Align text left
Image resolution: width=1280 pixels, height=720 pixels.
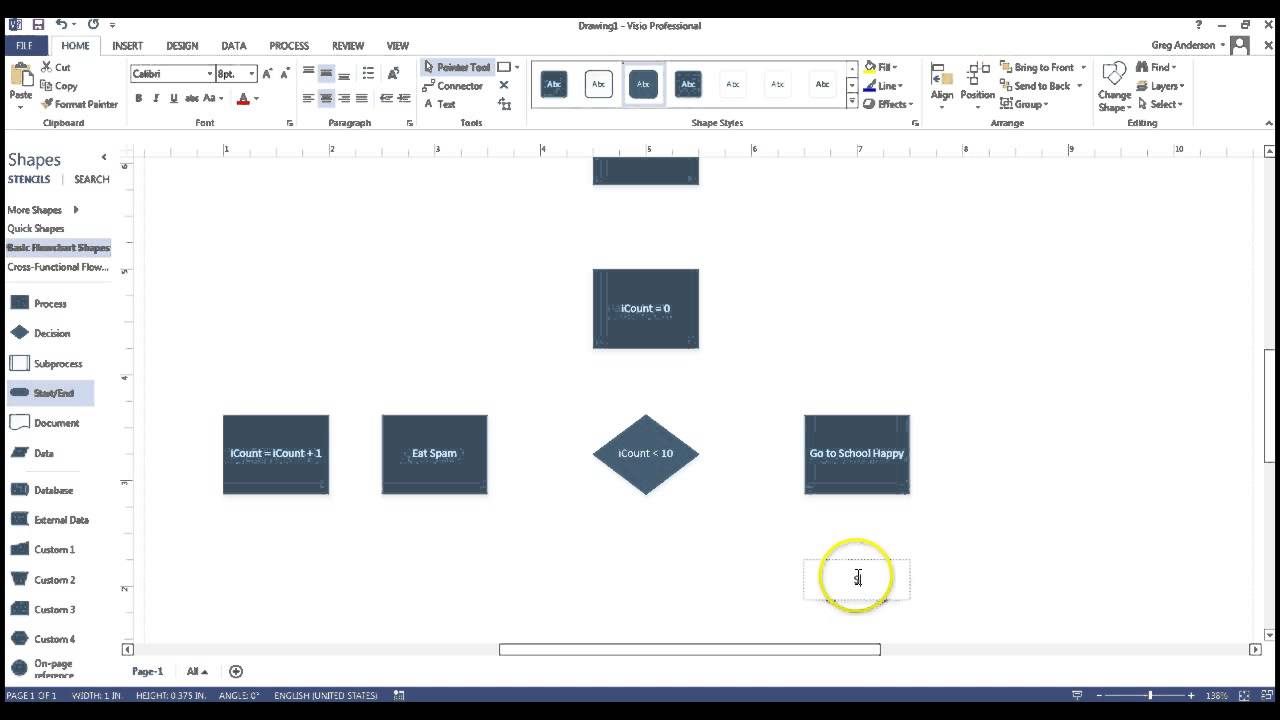pos(308,98)
